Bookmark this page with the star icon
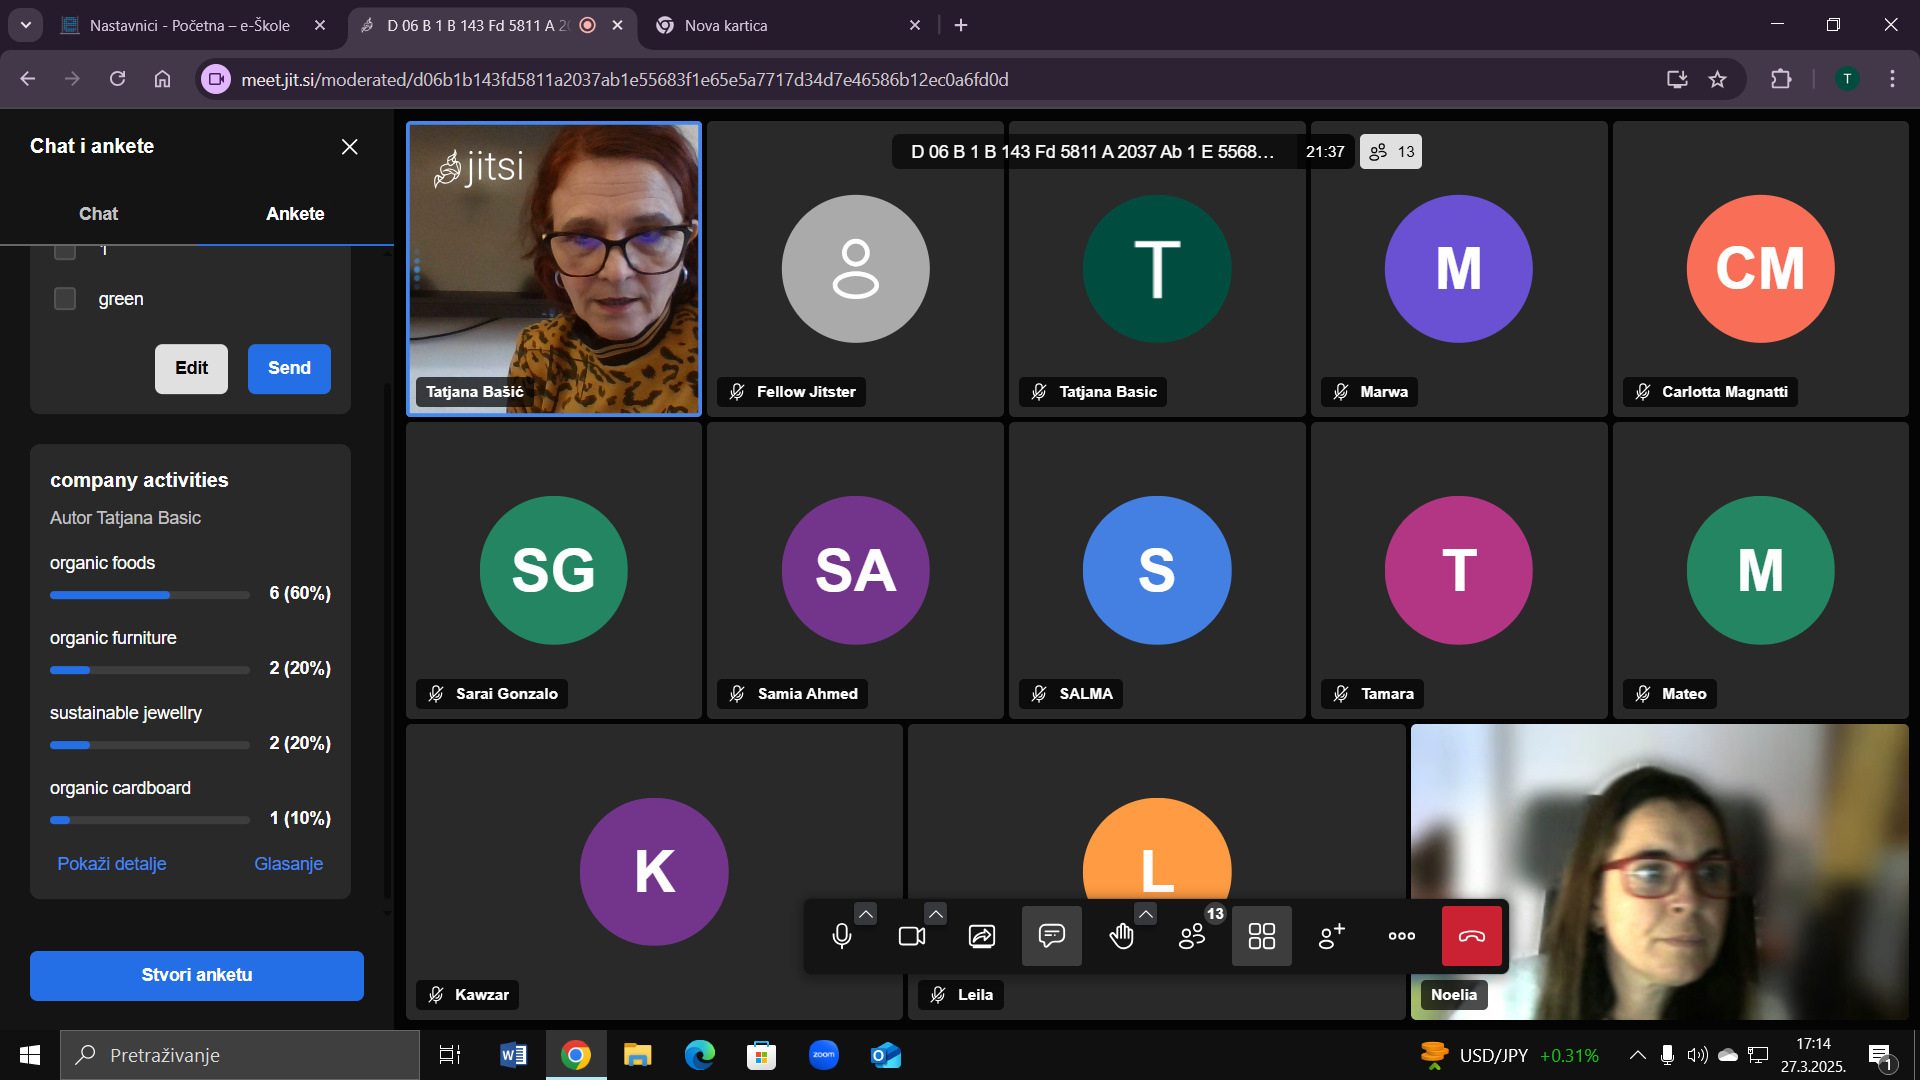 (x=1717, y=80)
